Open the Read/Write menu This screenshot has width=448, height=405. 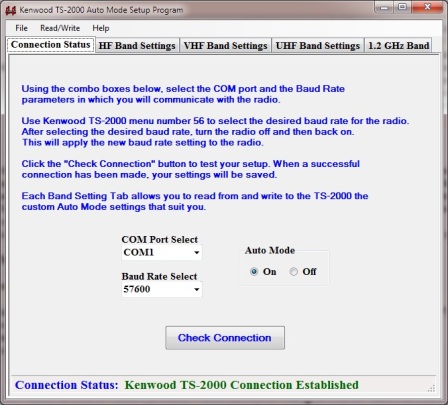60,28
